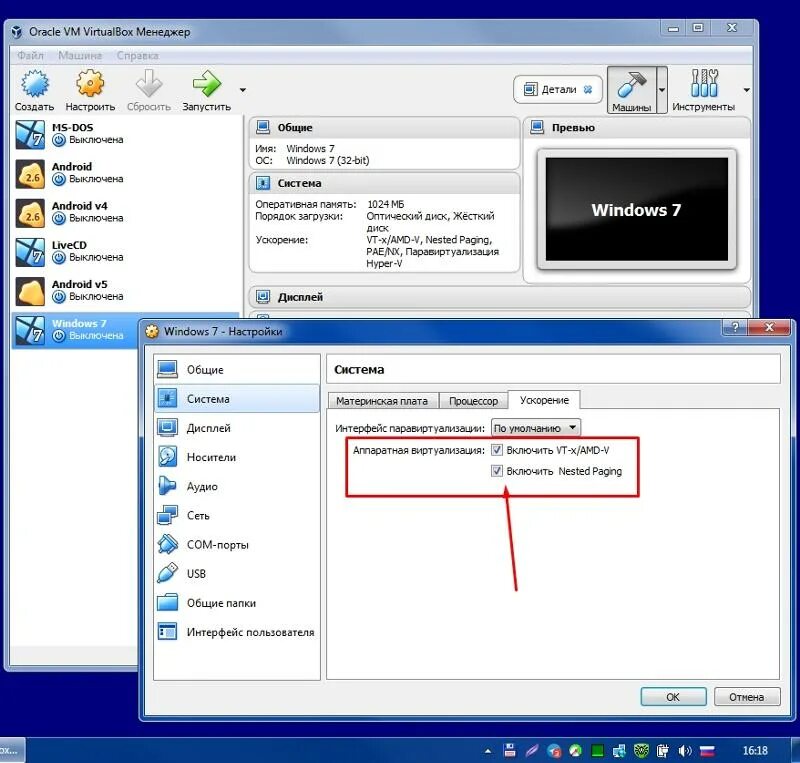Click the Windows 7 preview thumbnail

637,209
